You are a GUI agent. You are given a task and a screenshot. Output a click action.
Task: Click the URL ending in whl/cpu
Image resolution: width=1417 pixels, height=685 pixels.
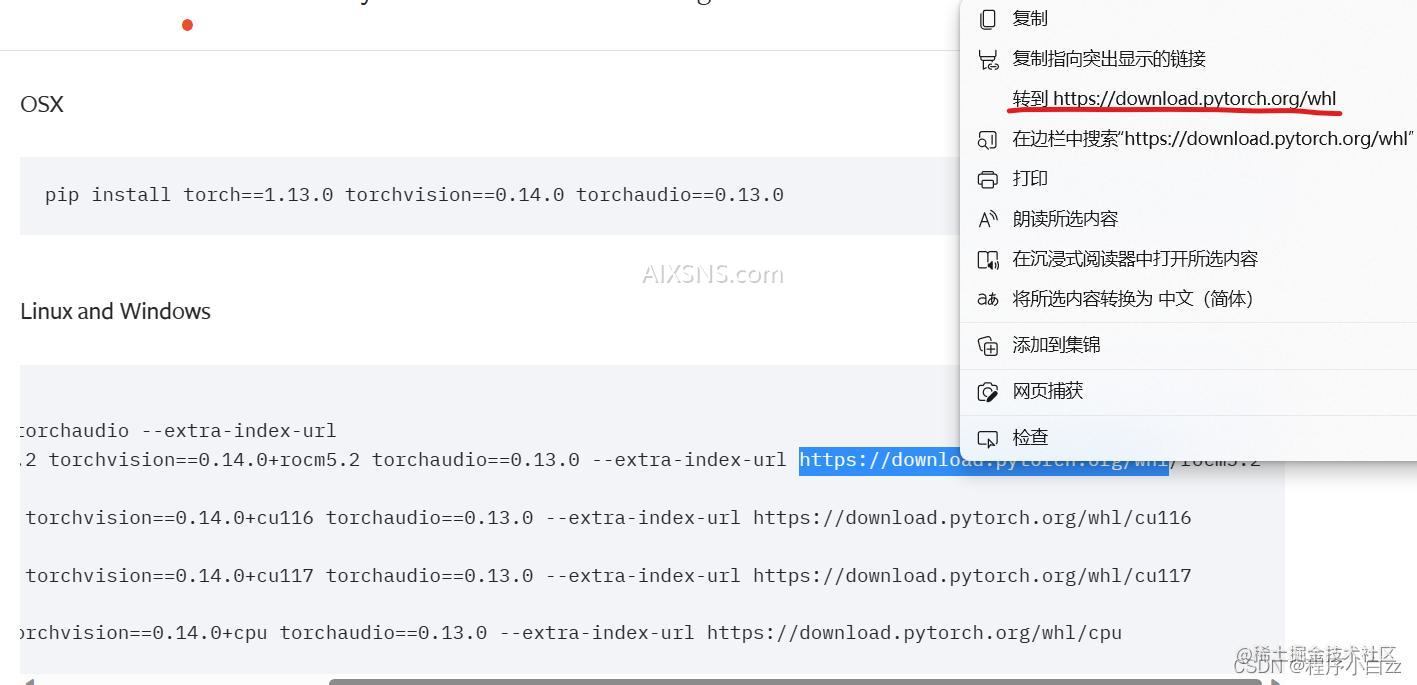(913, 633)
